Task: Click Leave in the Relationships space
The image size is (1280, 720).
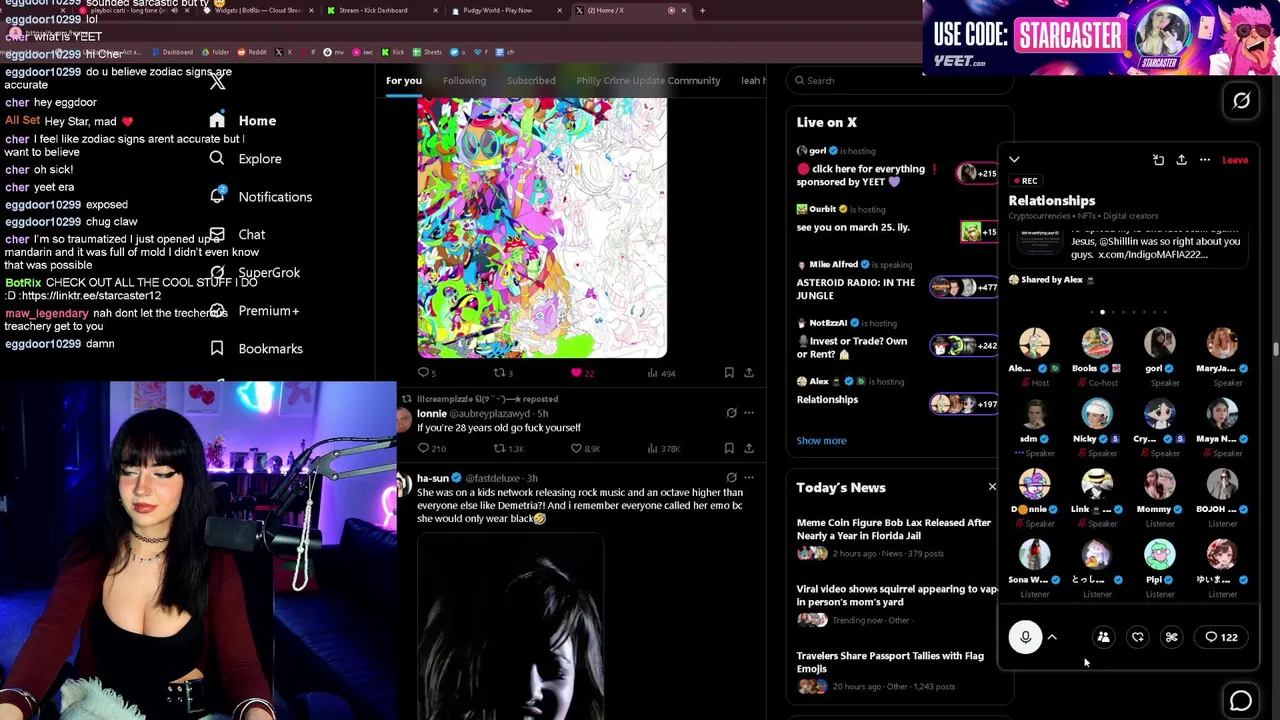Action: (1234, 160)
